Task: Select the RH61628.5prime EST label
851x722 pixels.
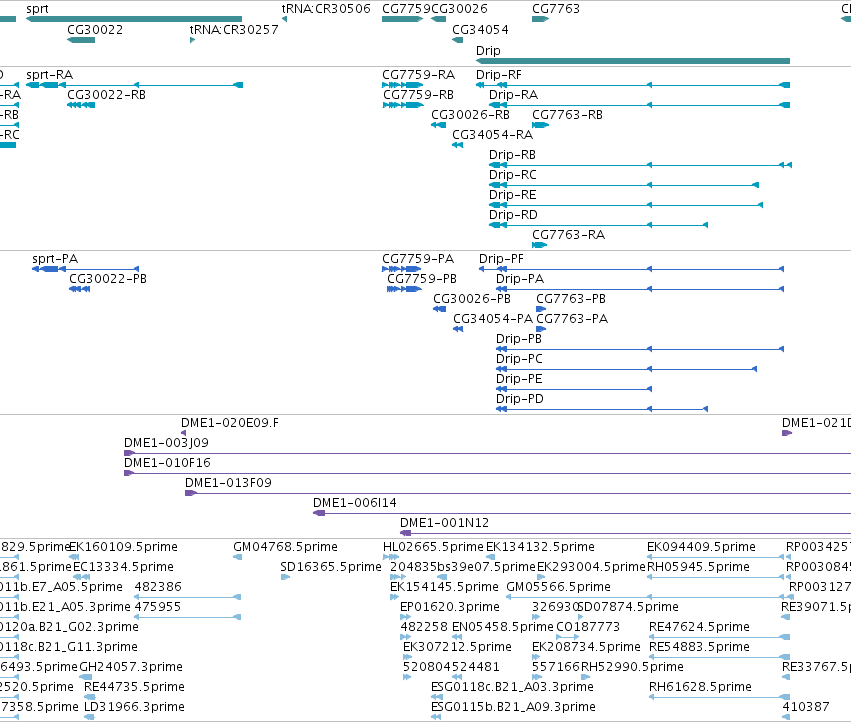Action: (700, 687)
